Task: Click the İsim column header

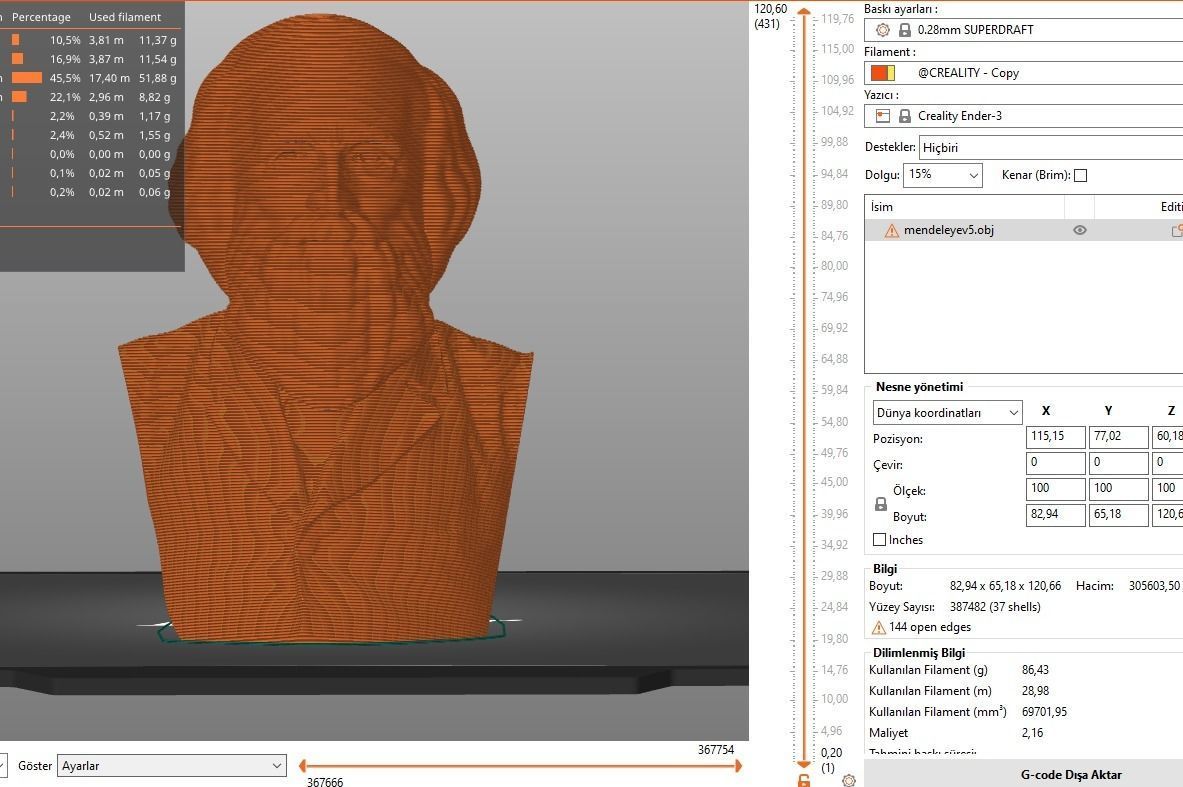Action: (964, 207)
